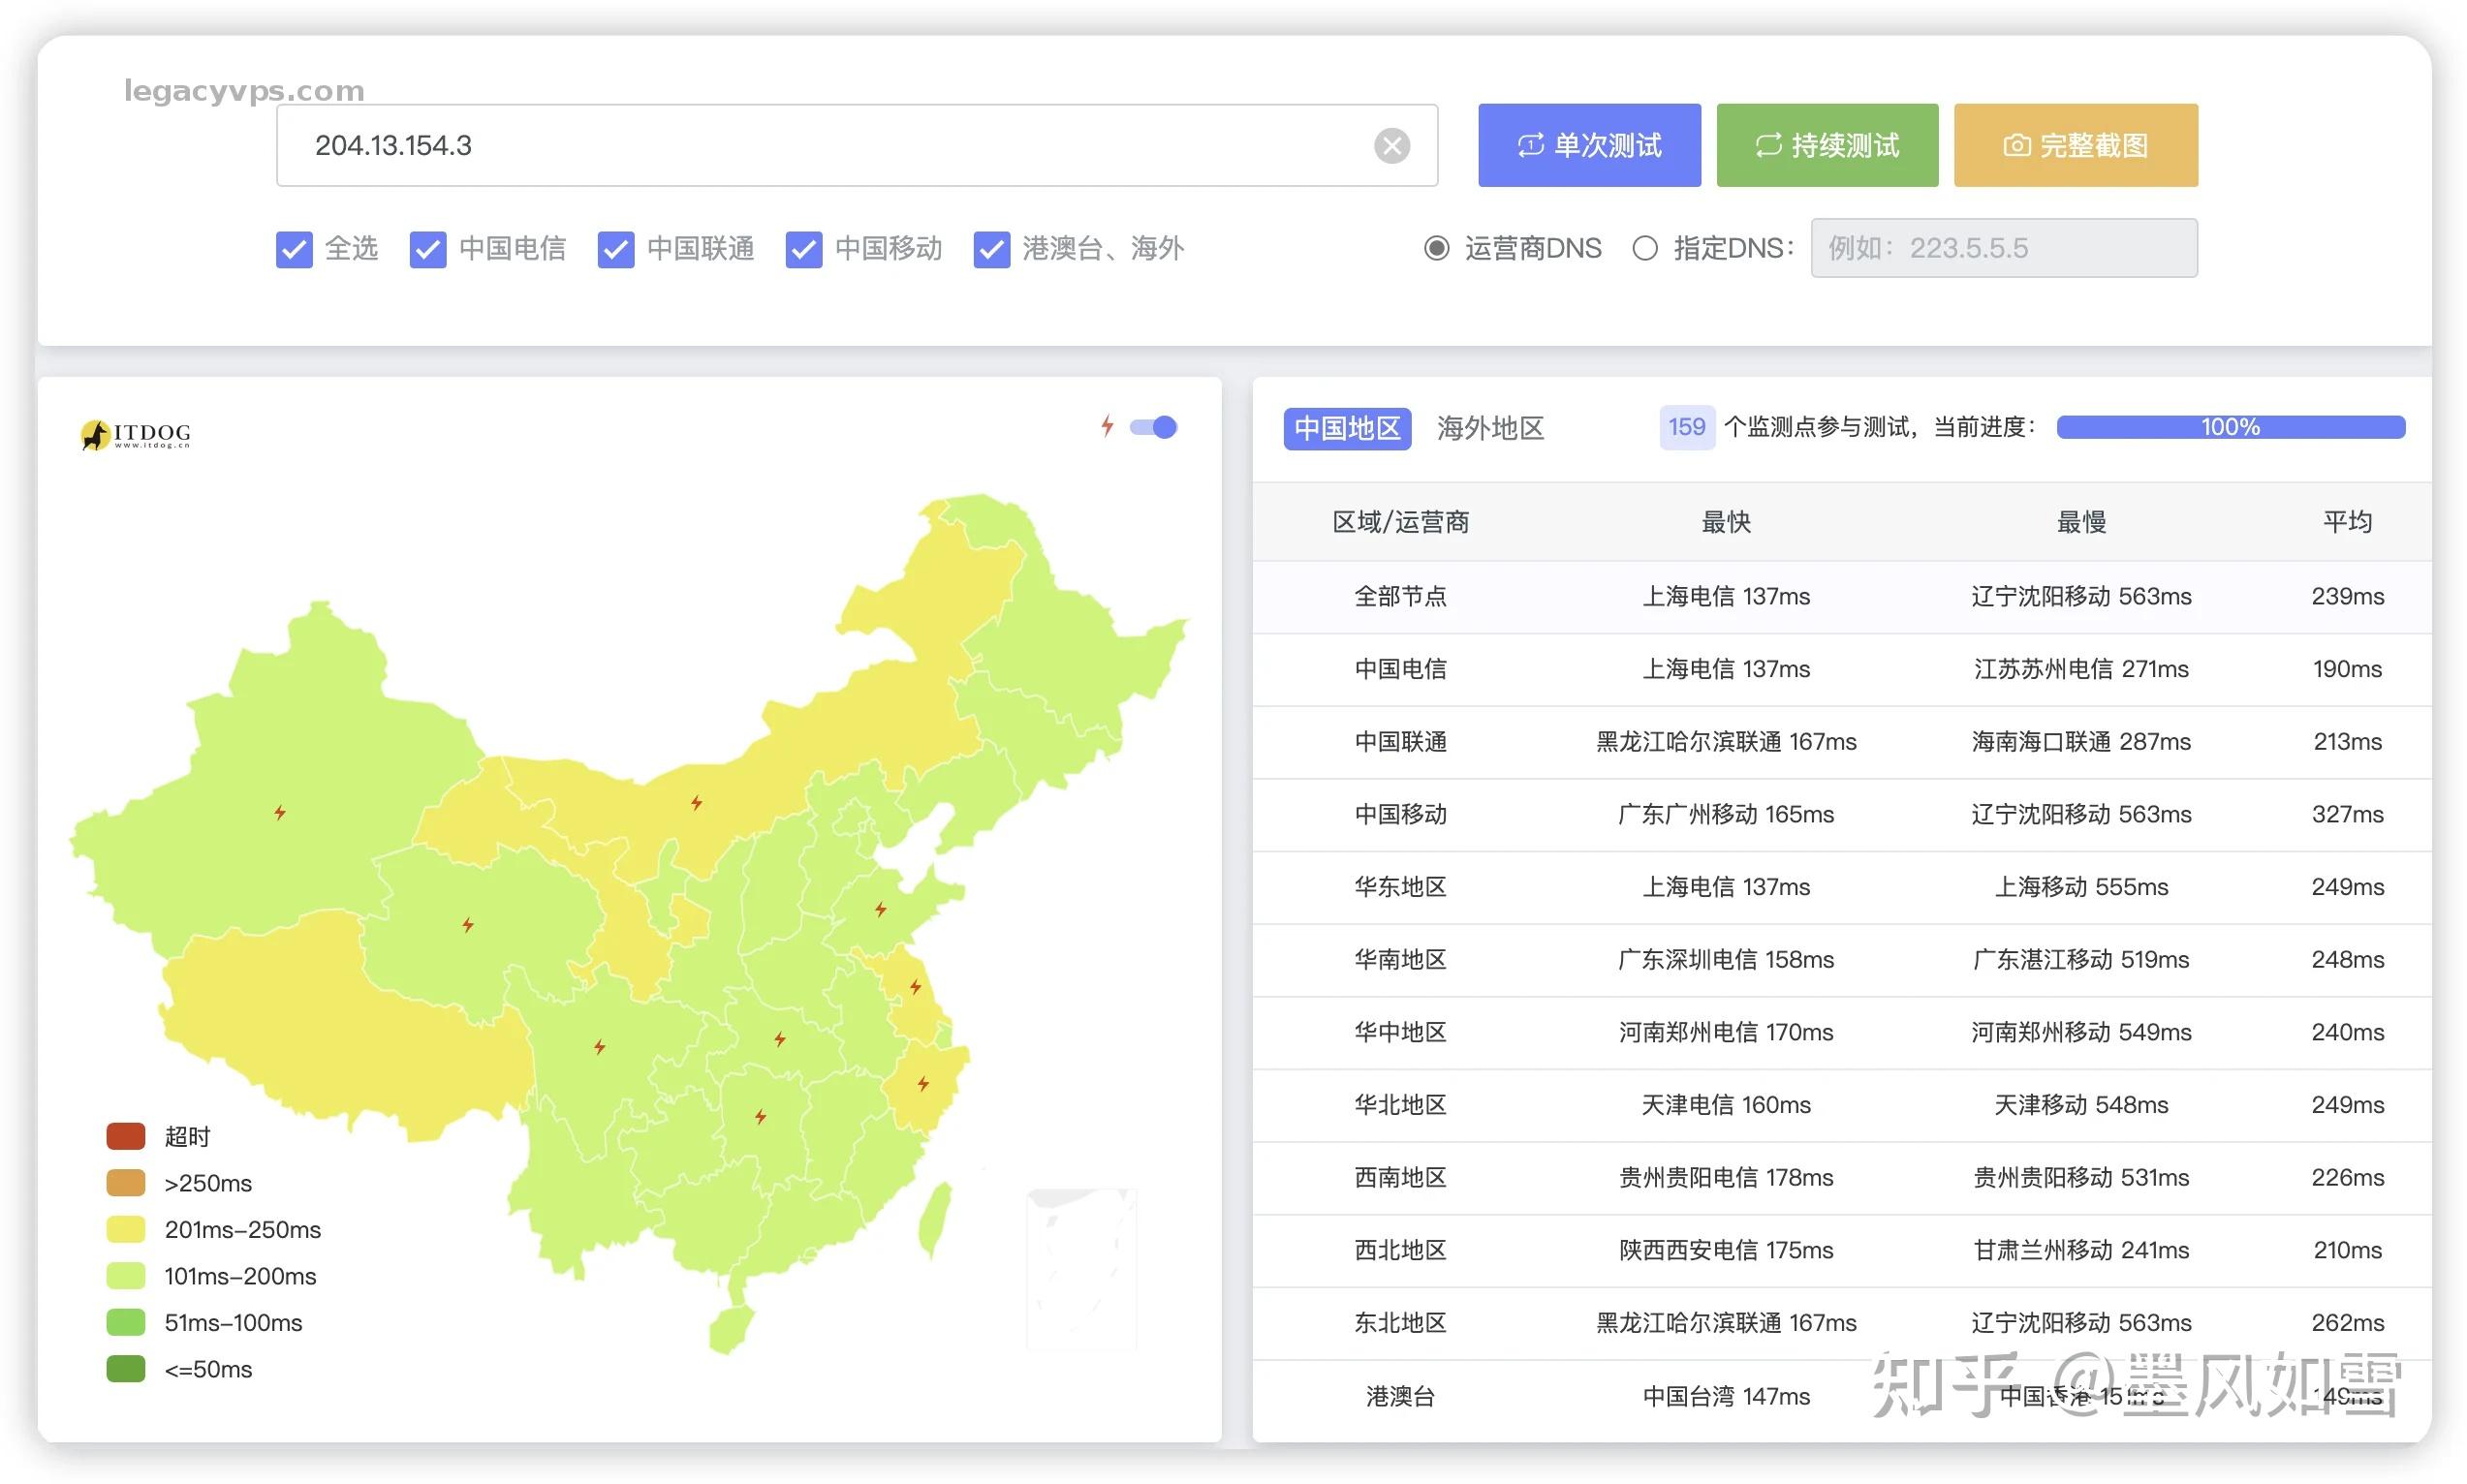Click the 最快 column header
Viewport: 2467px width, 1484px height.
click(x=1726, y=522)
